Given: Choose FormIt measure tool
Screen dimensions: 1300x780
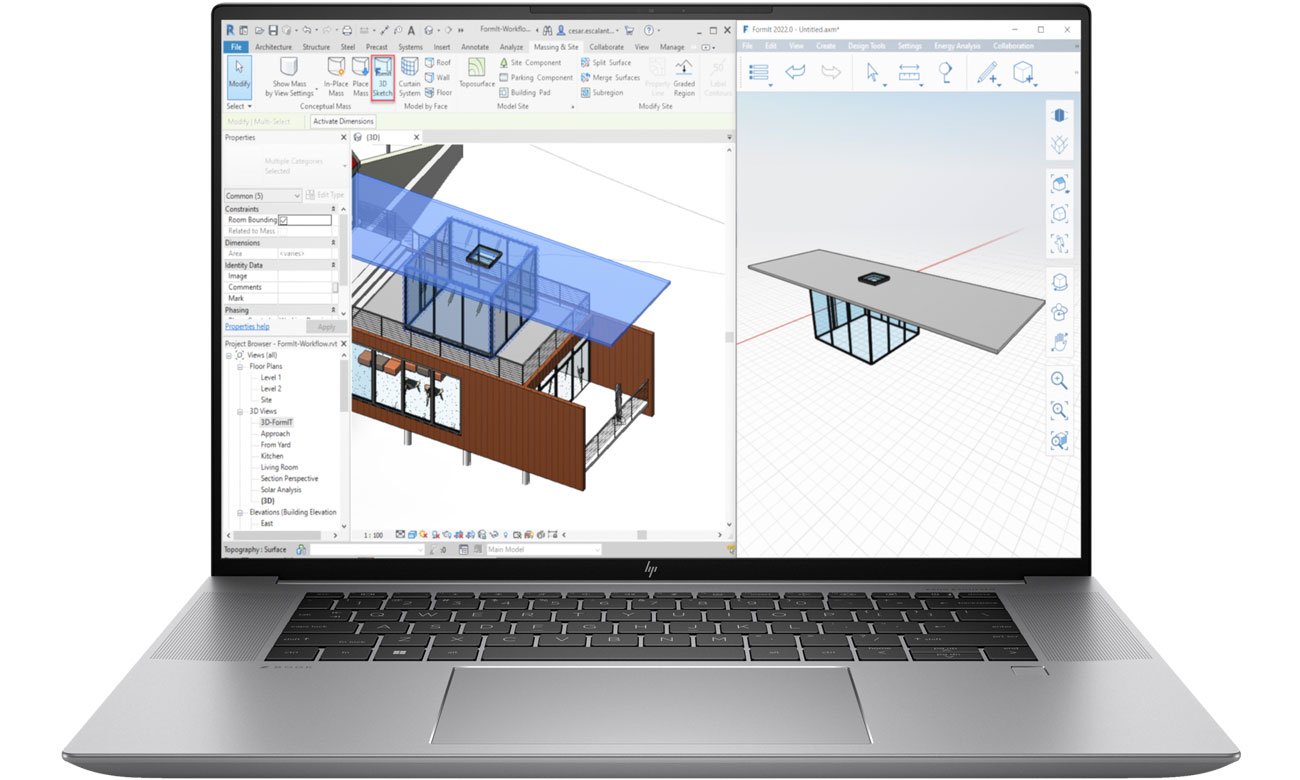Looking at the screenshot, I should (909, 72).
